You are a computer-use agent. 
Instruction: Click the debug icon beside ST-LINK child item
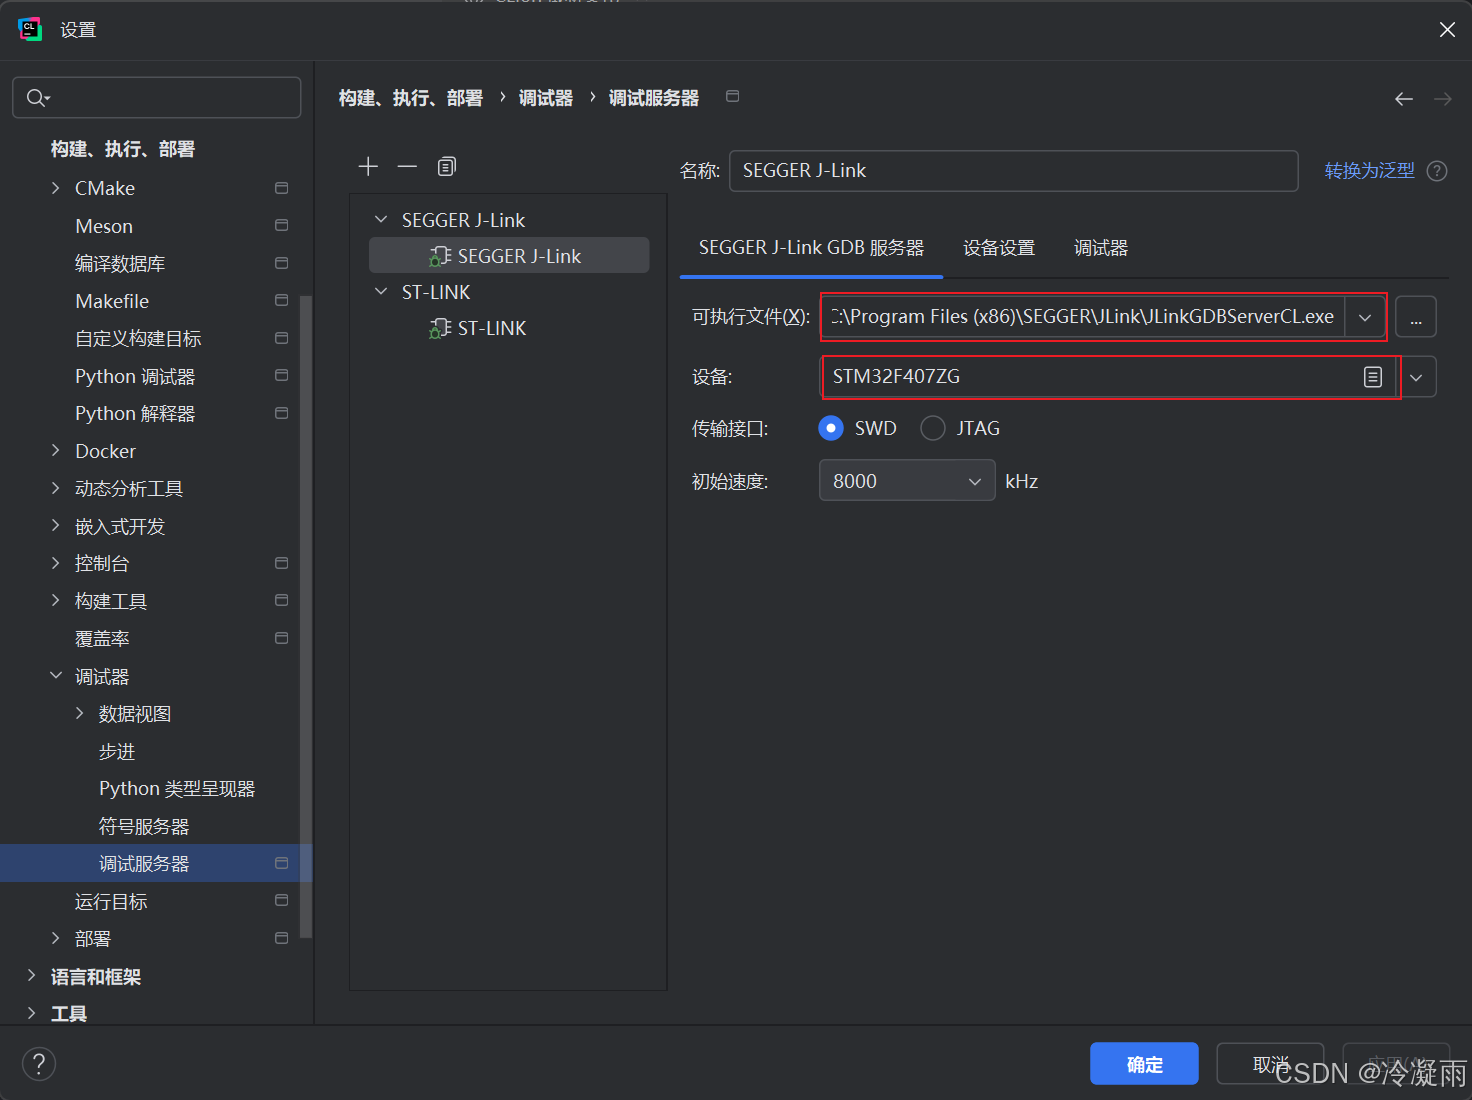440,328
